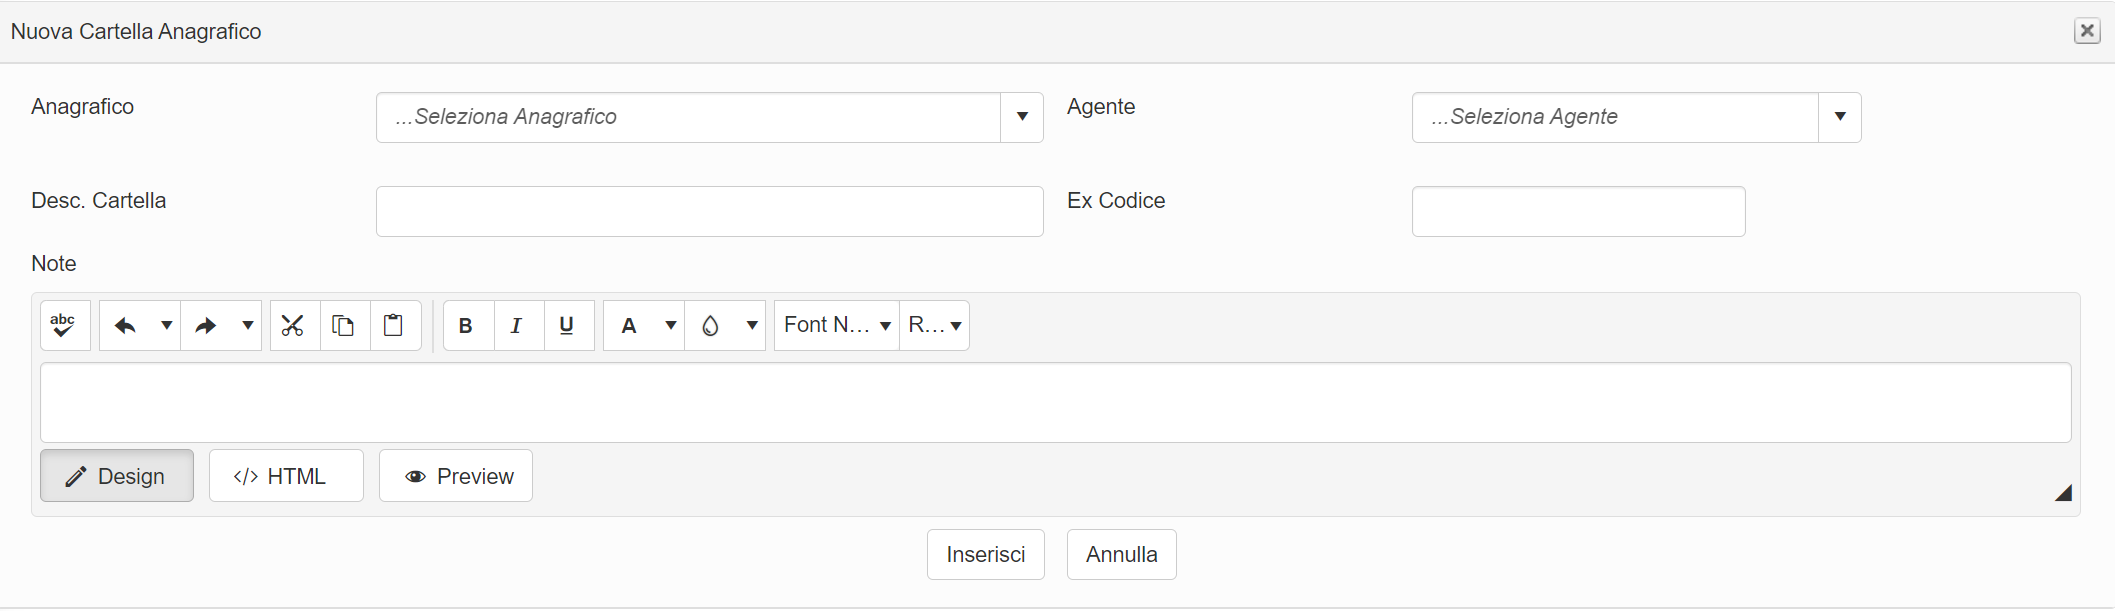Click inside the Ex Codice field
This screenshot has width=2115, height=611.
(x=1578, y=211)
